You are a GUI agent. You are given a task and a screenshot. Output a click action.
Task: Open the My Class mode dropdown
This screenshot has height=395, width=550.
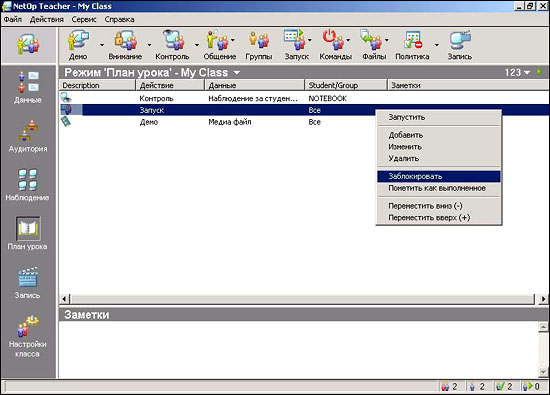coord(237,73)
